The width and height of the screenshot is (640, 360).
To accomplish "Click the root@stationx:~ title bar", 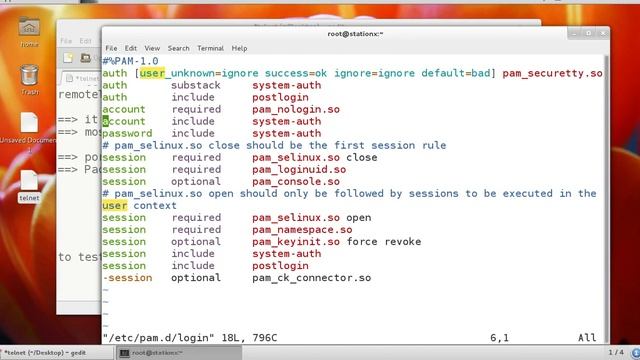I will click(x=355, y=34).
